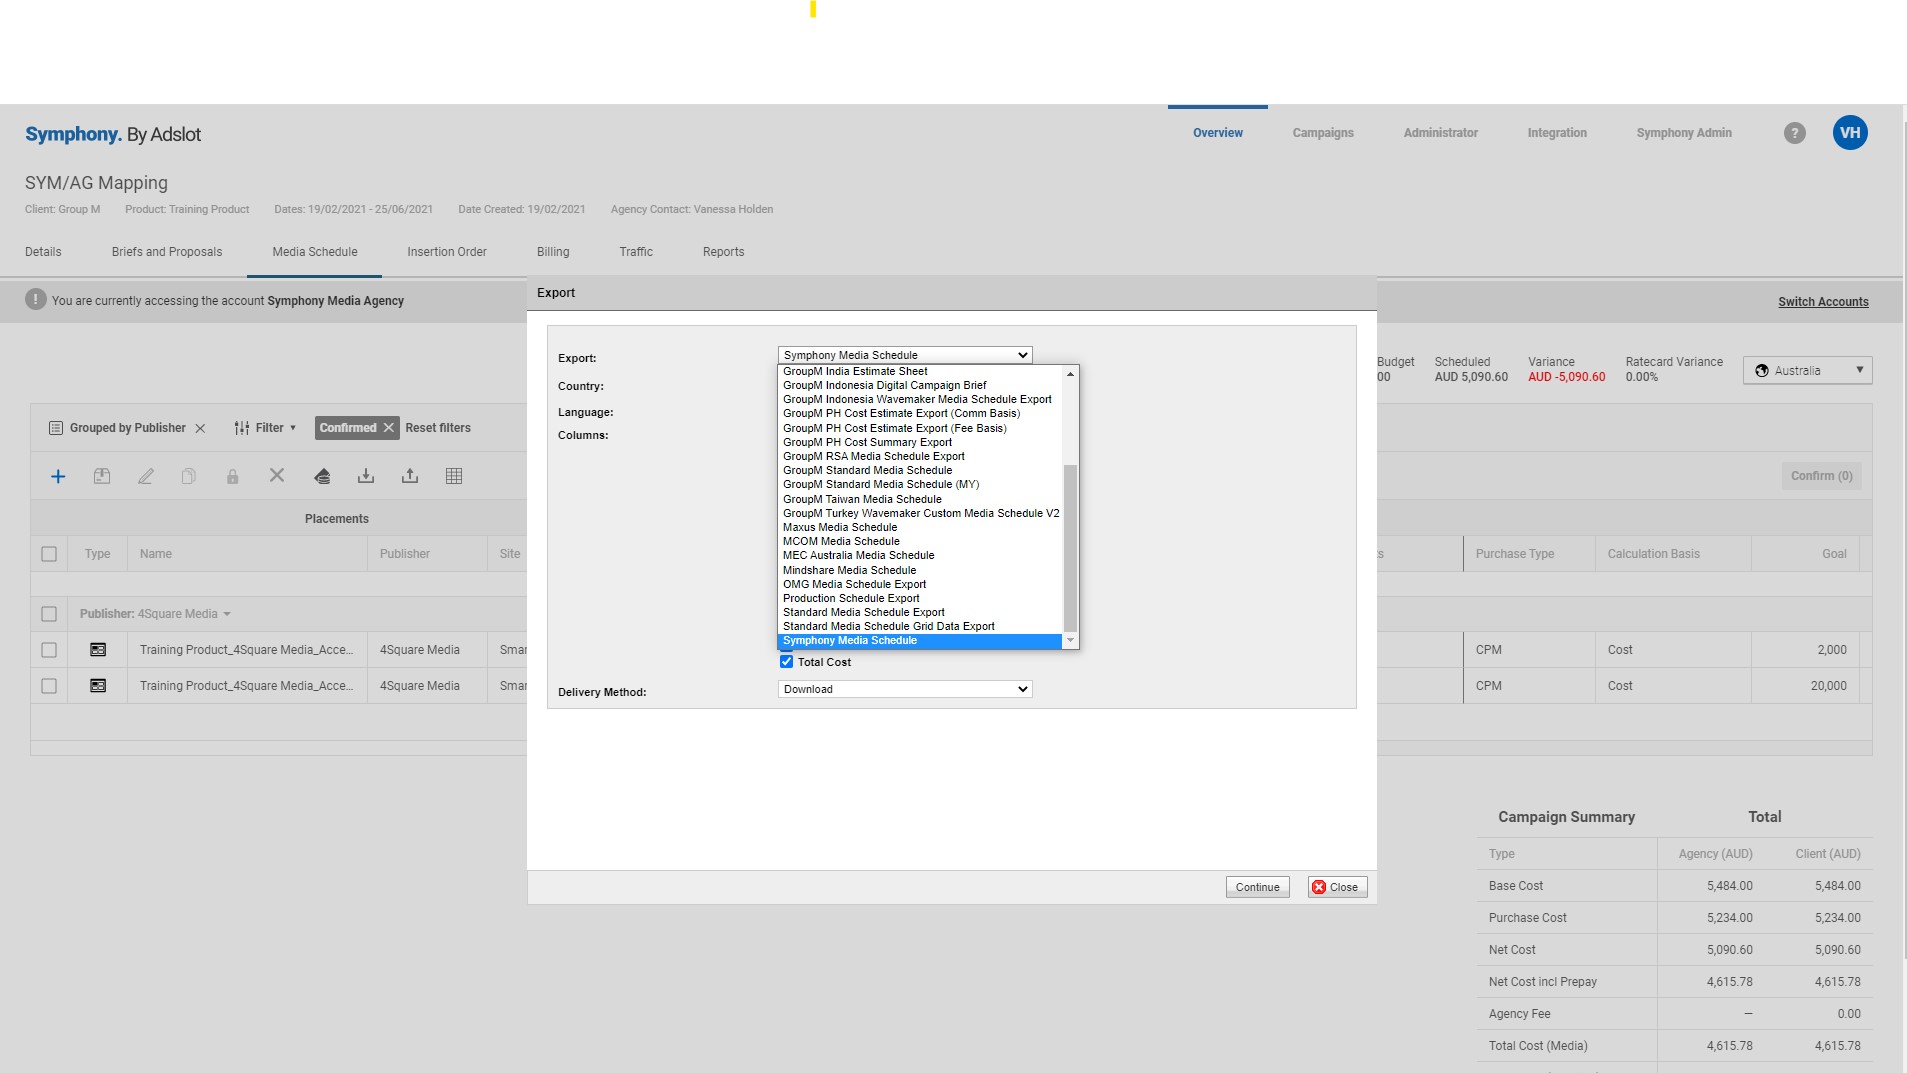Tick the select-all placements header checkbox

click(49, 554)
